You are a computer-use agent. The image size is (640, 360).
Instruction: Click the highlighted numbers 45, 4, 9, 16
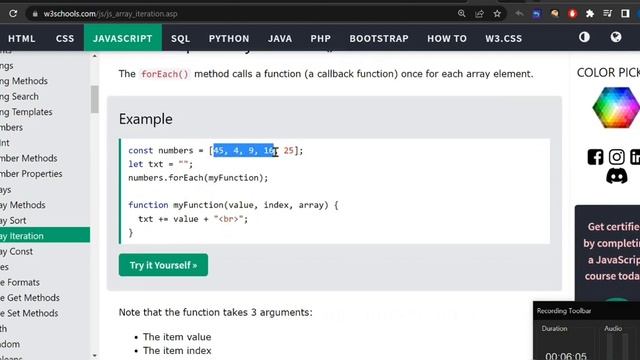point(244,151)
